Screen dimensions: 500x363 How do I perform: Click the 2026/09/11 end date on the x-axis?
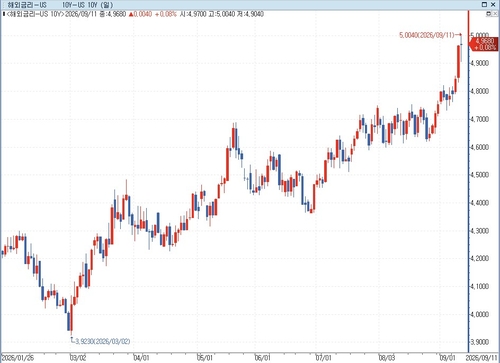482,358
